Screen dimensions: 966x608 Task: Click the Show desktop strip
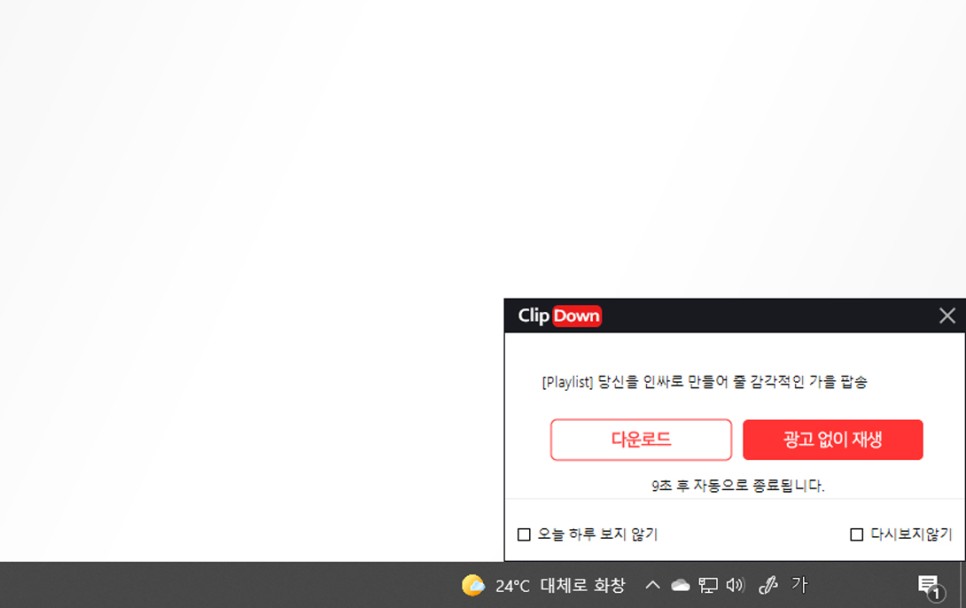[x=962, y=585]
